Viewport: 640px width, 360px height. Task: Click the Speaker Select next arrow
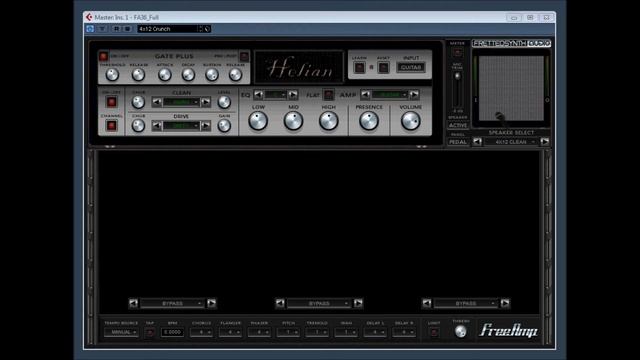545,142
